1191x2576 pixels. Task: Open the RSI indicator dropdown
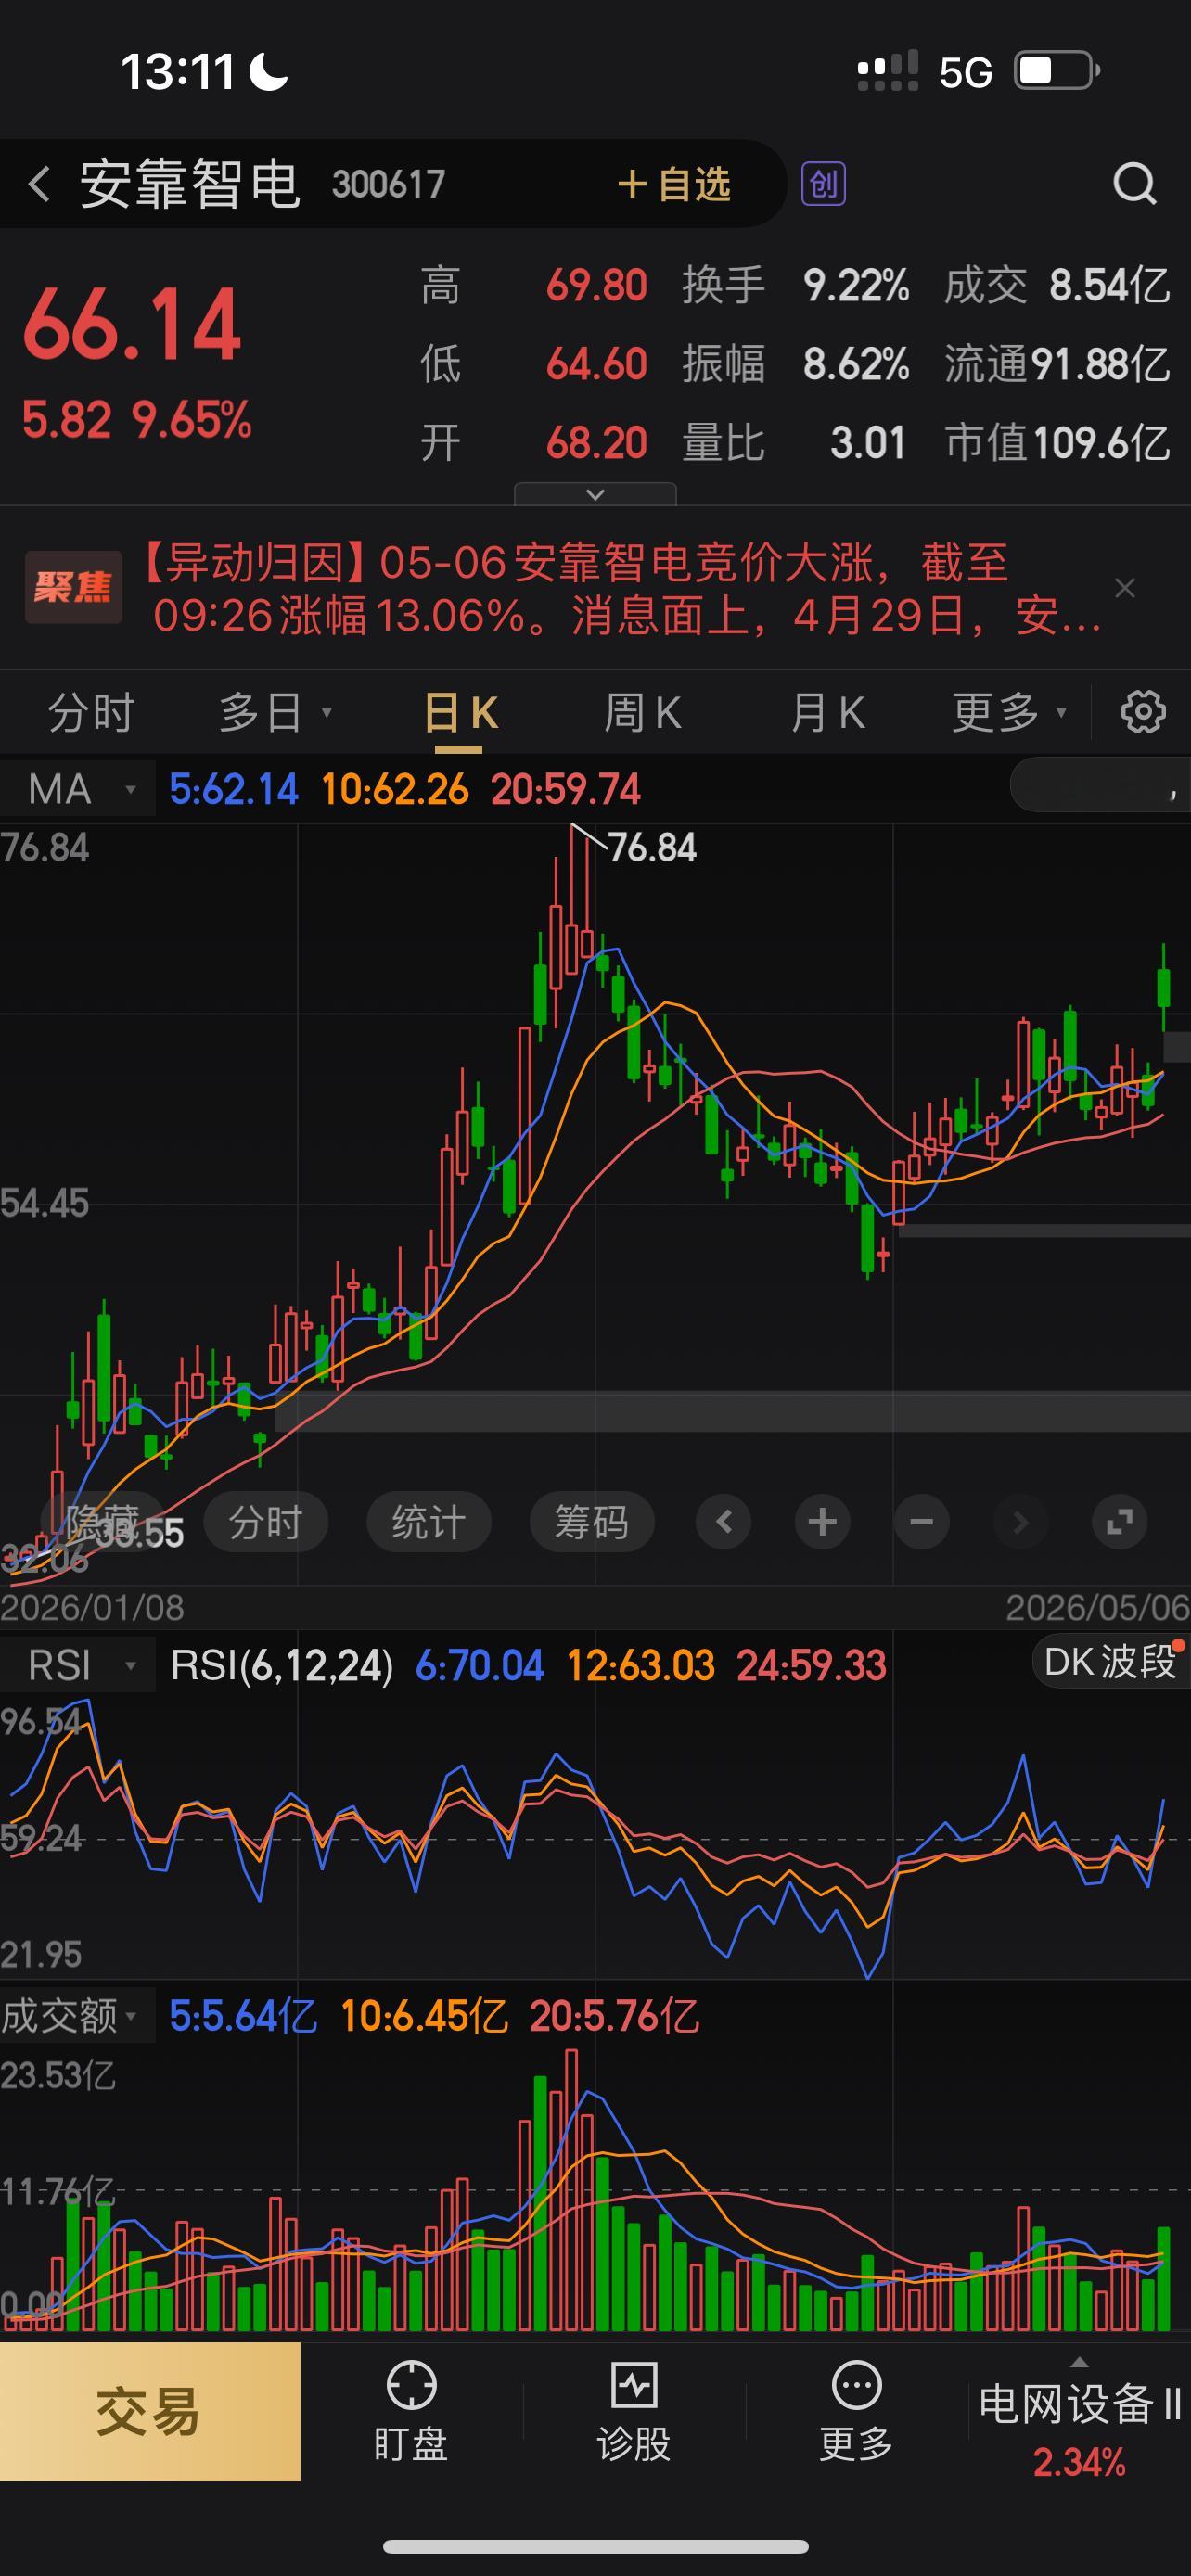coord(78,1665)
